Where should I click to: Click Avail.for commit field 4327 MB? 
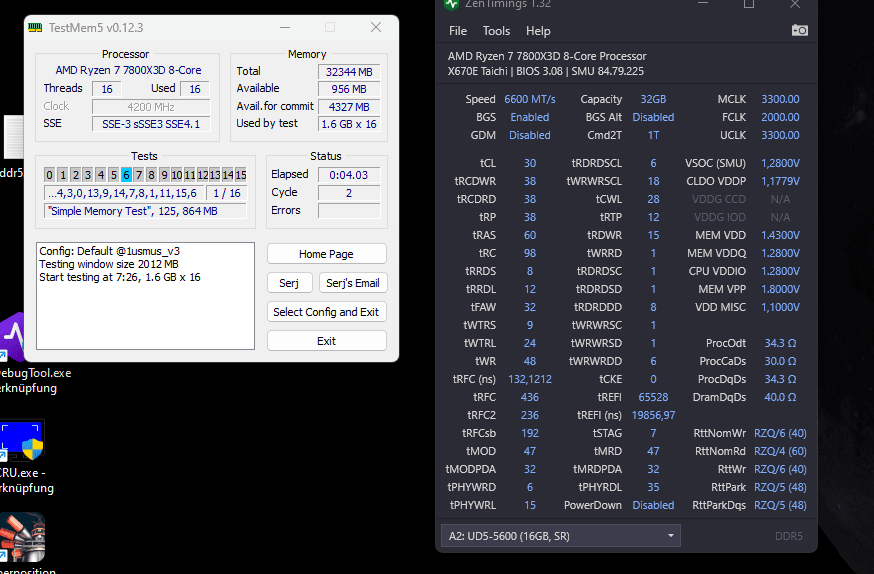point(349,107)
